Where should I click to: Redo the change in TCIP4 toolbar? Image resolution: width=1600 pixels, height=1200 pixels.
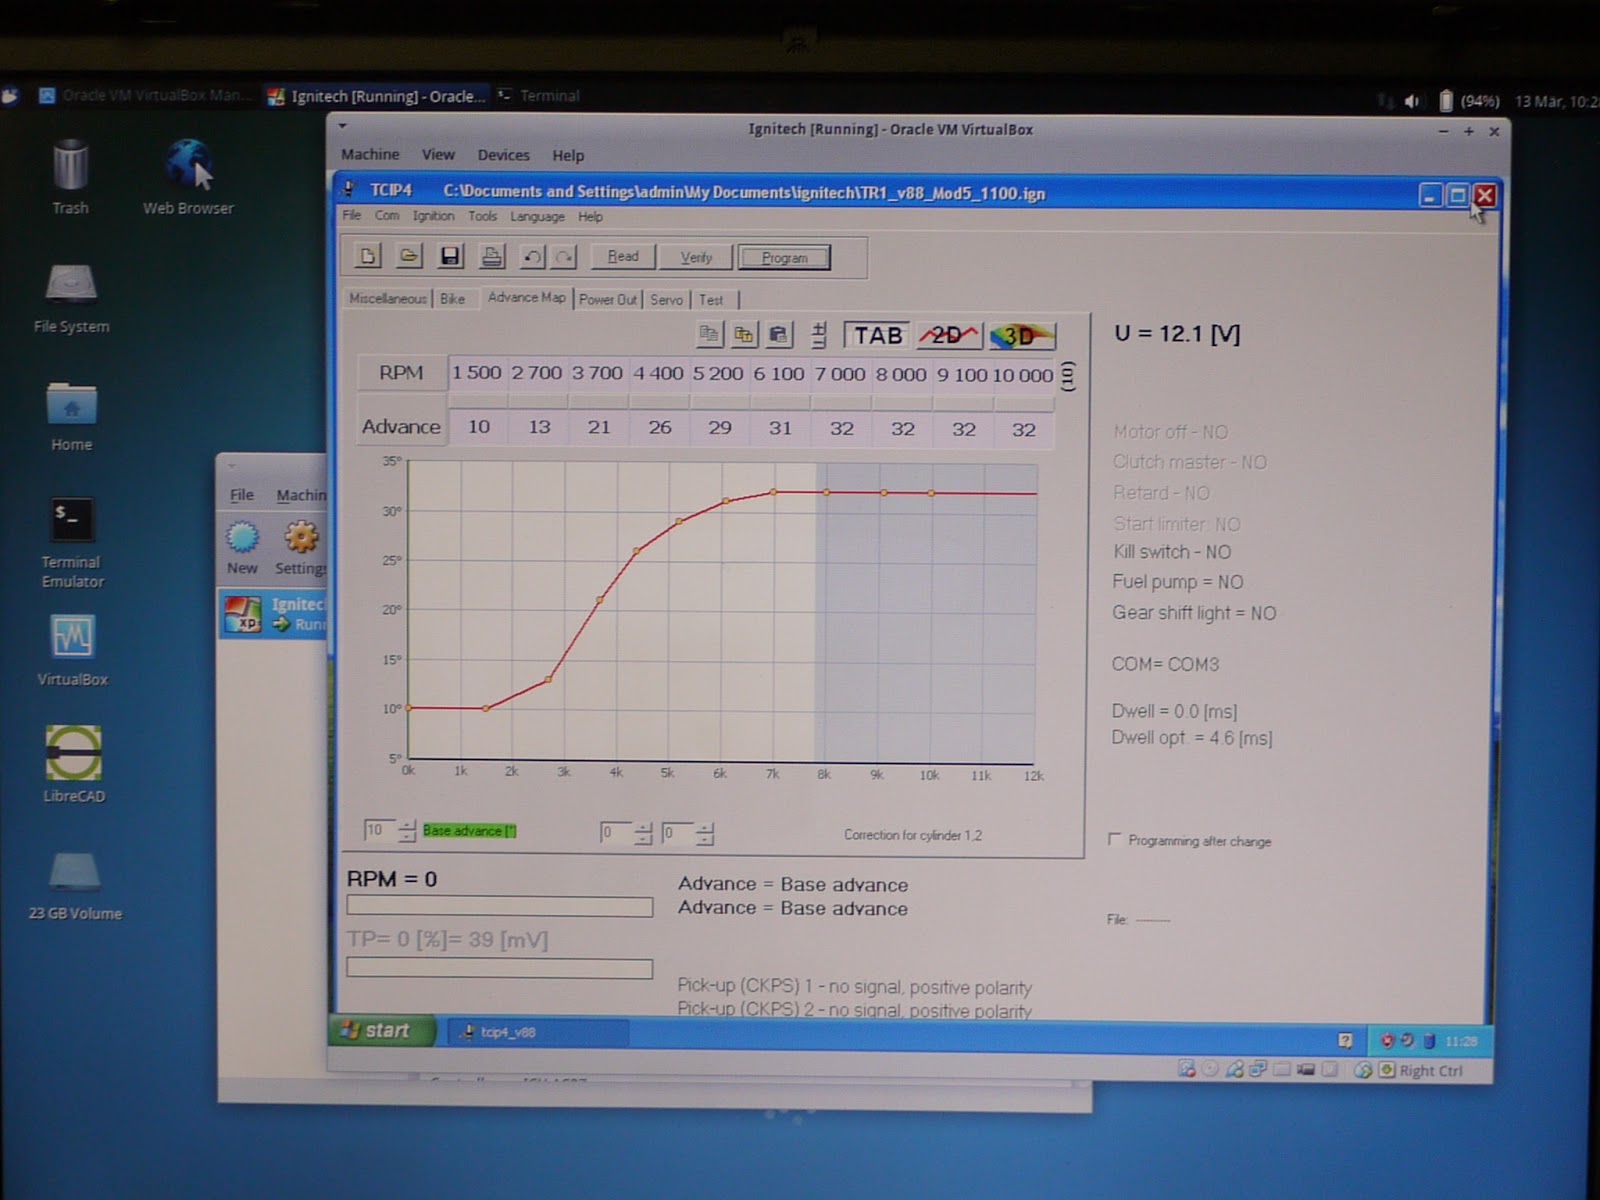(564, 257)
